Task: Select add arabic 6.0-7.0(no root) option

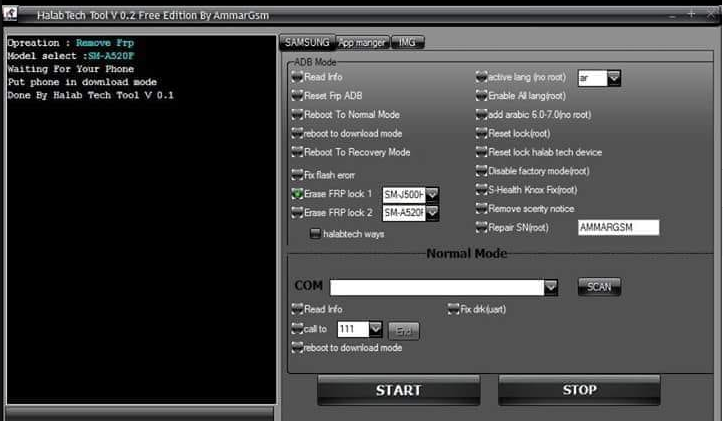Action: point(534,115)
